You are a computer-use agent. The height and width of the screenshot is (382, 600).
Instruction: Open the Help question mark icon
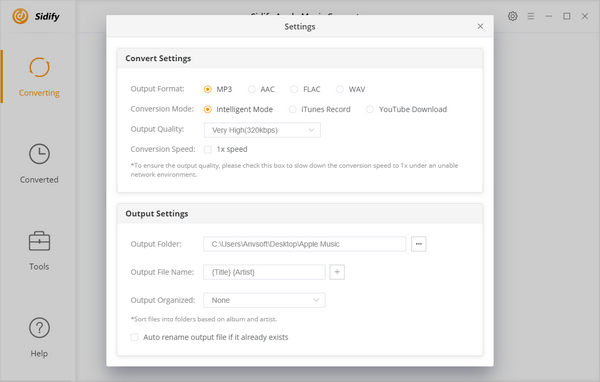coord(39,328)
